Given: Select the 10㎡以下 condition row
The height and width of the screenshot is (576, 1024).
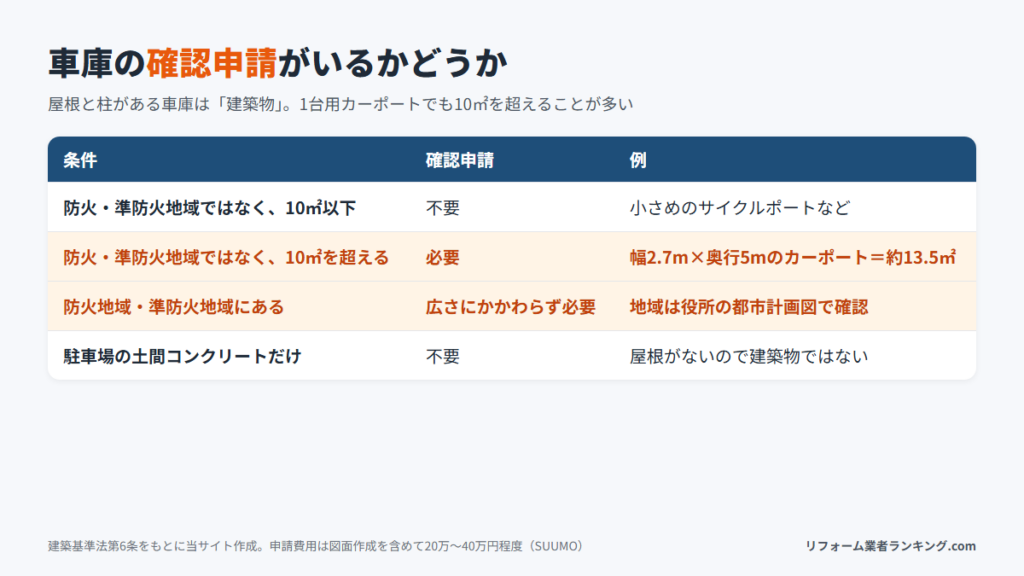Looking at the screenshot, I should click(512, 207).
